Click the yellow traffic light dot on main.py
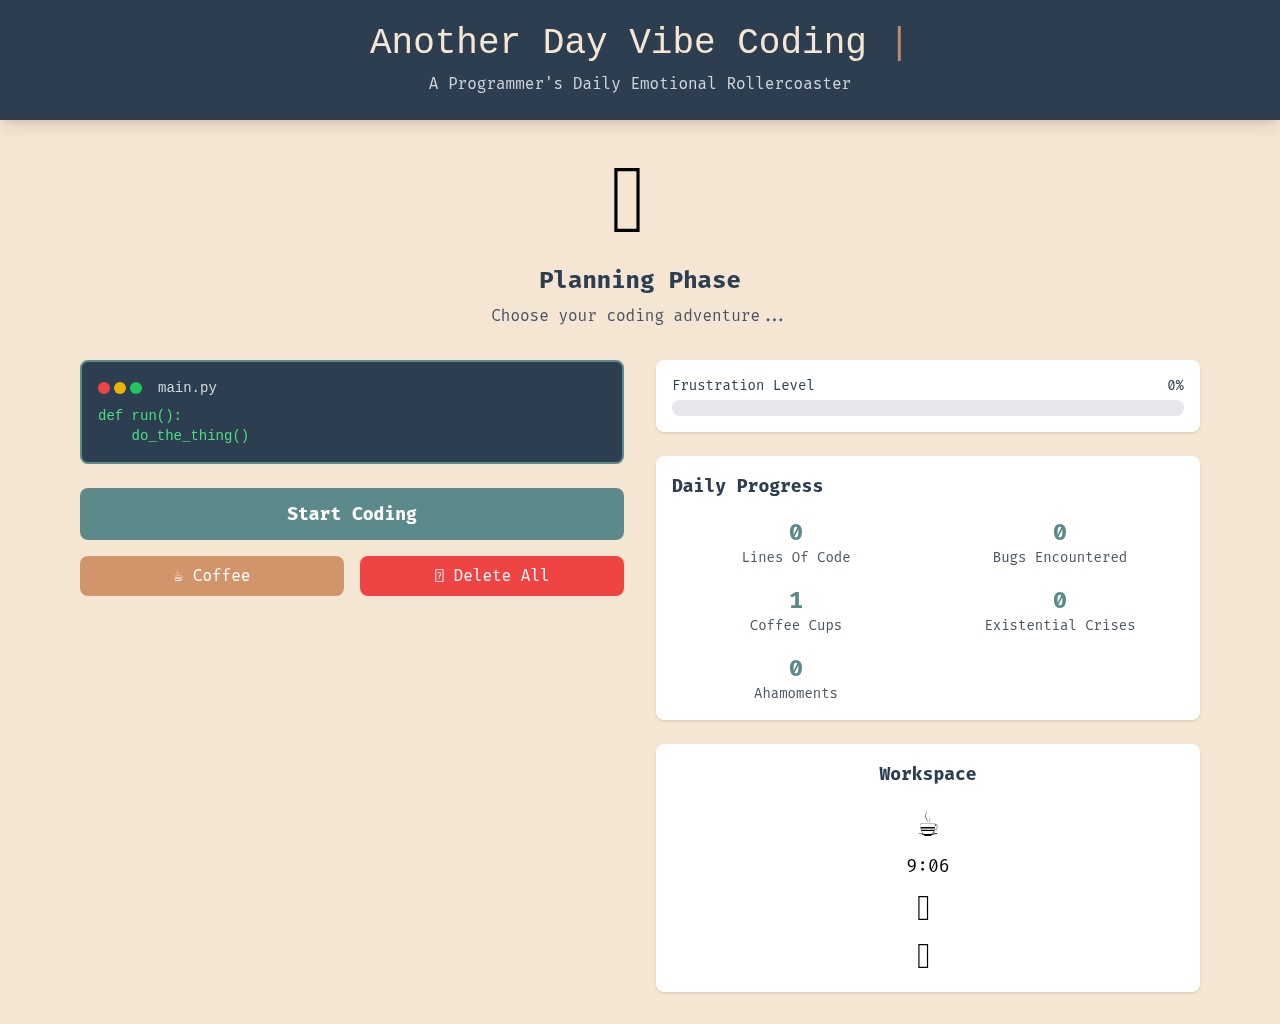 point(119,387)
